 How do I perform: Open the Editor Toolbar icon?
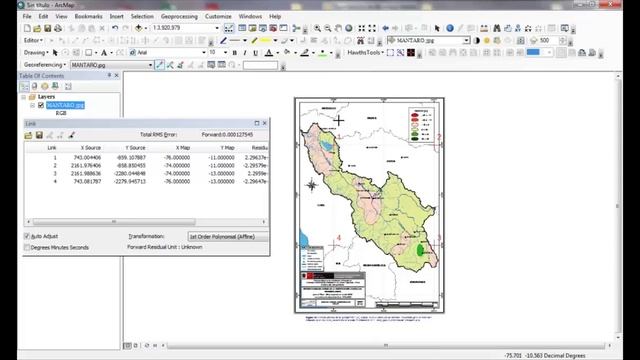point(229,28)
